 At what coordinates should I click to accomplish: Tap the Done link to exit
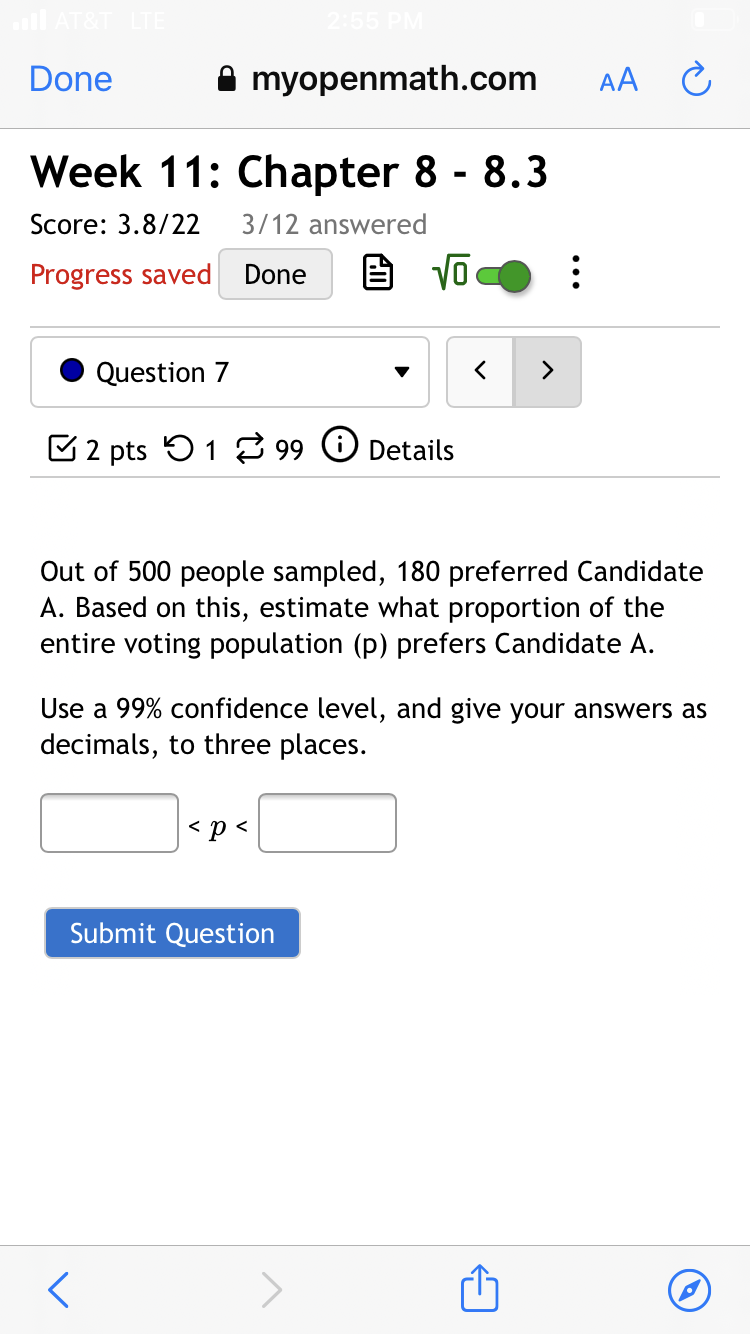pyautogui.click(x=70, y=79)
